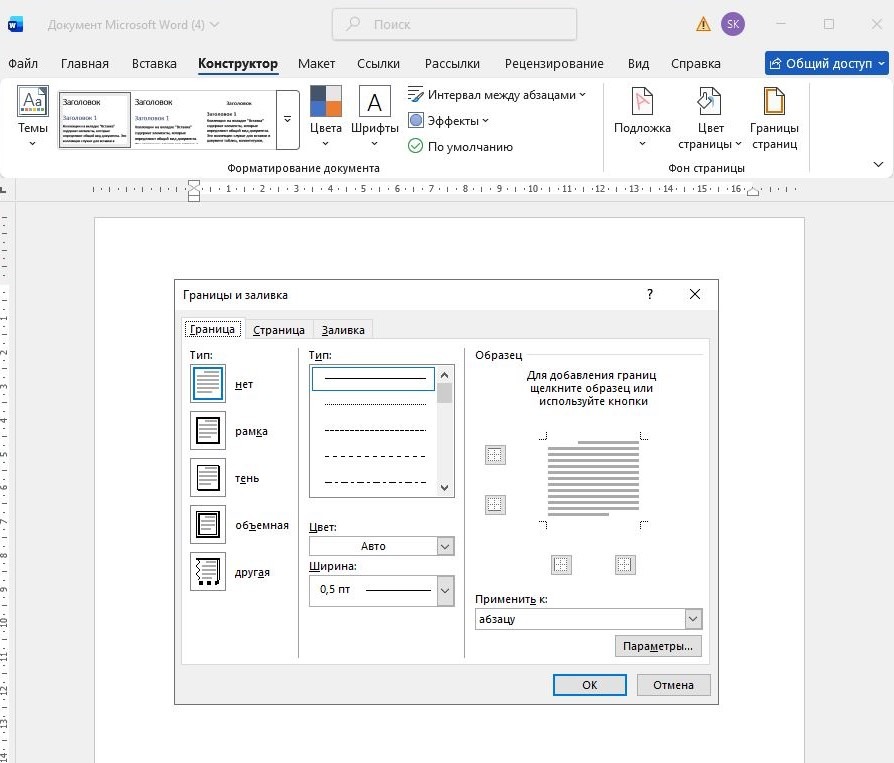Switch to the Макет tab
The height and width of the screenshot is (763, 894).
click(x=316, y=63)
